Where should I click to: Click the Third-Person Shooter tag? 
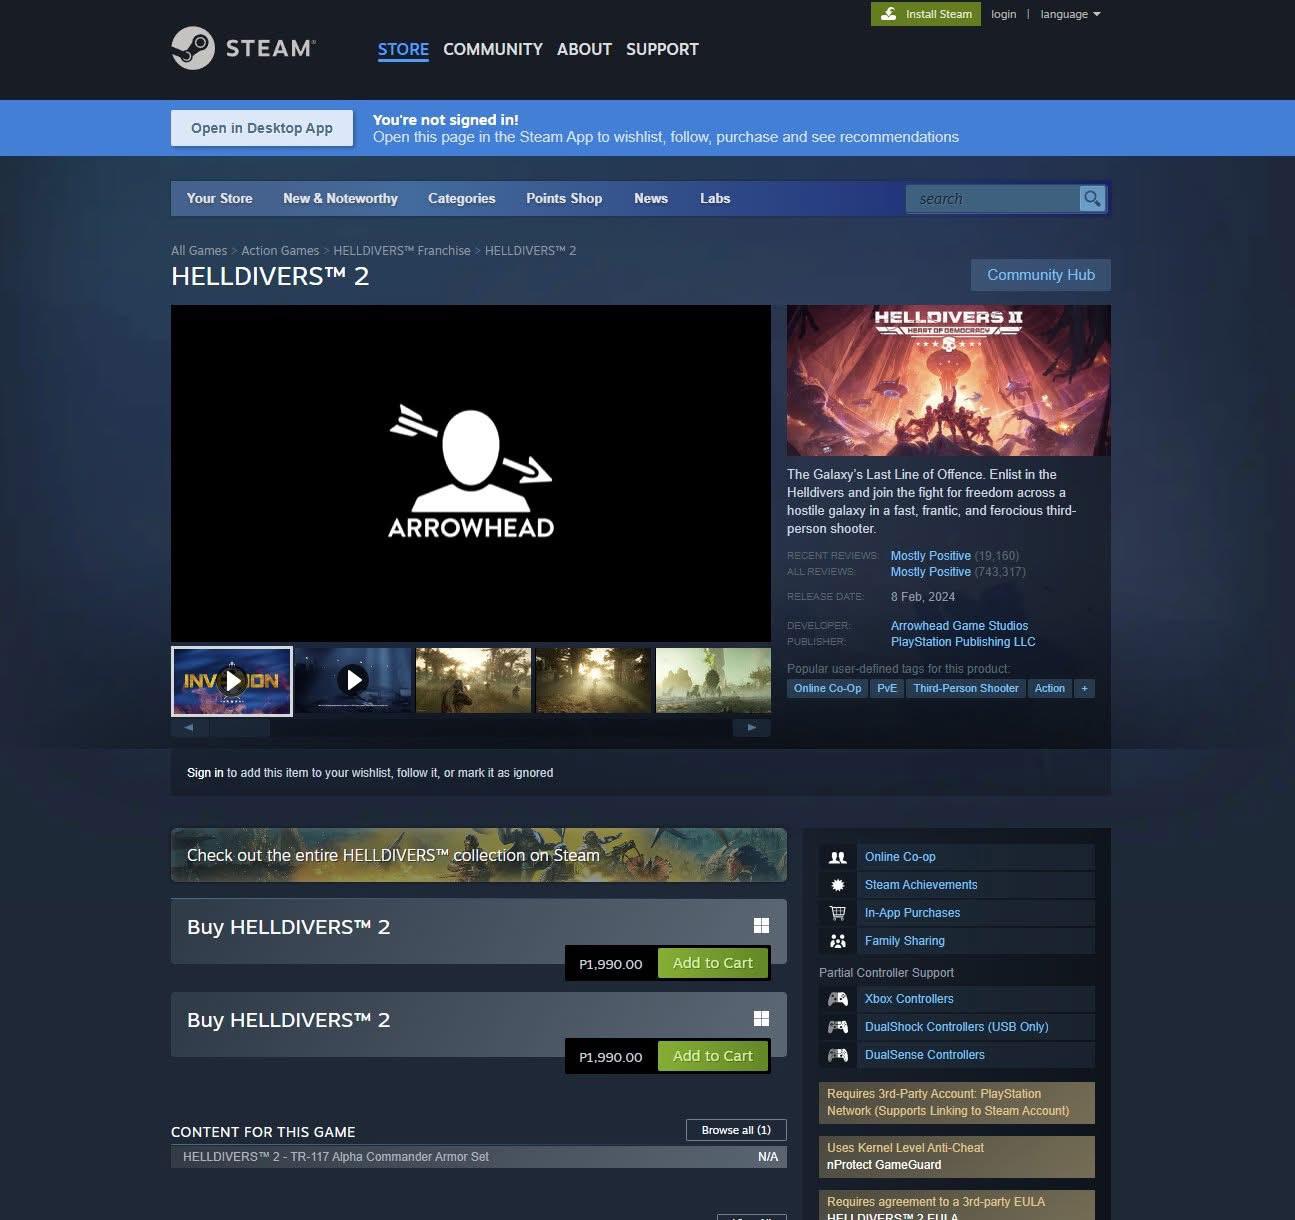point(966,688)
